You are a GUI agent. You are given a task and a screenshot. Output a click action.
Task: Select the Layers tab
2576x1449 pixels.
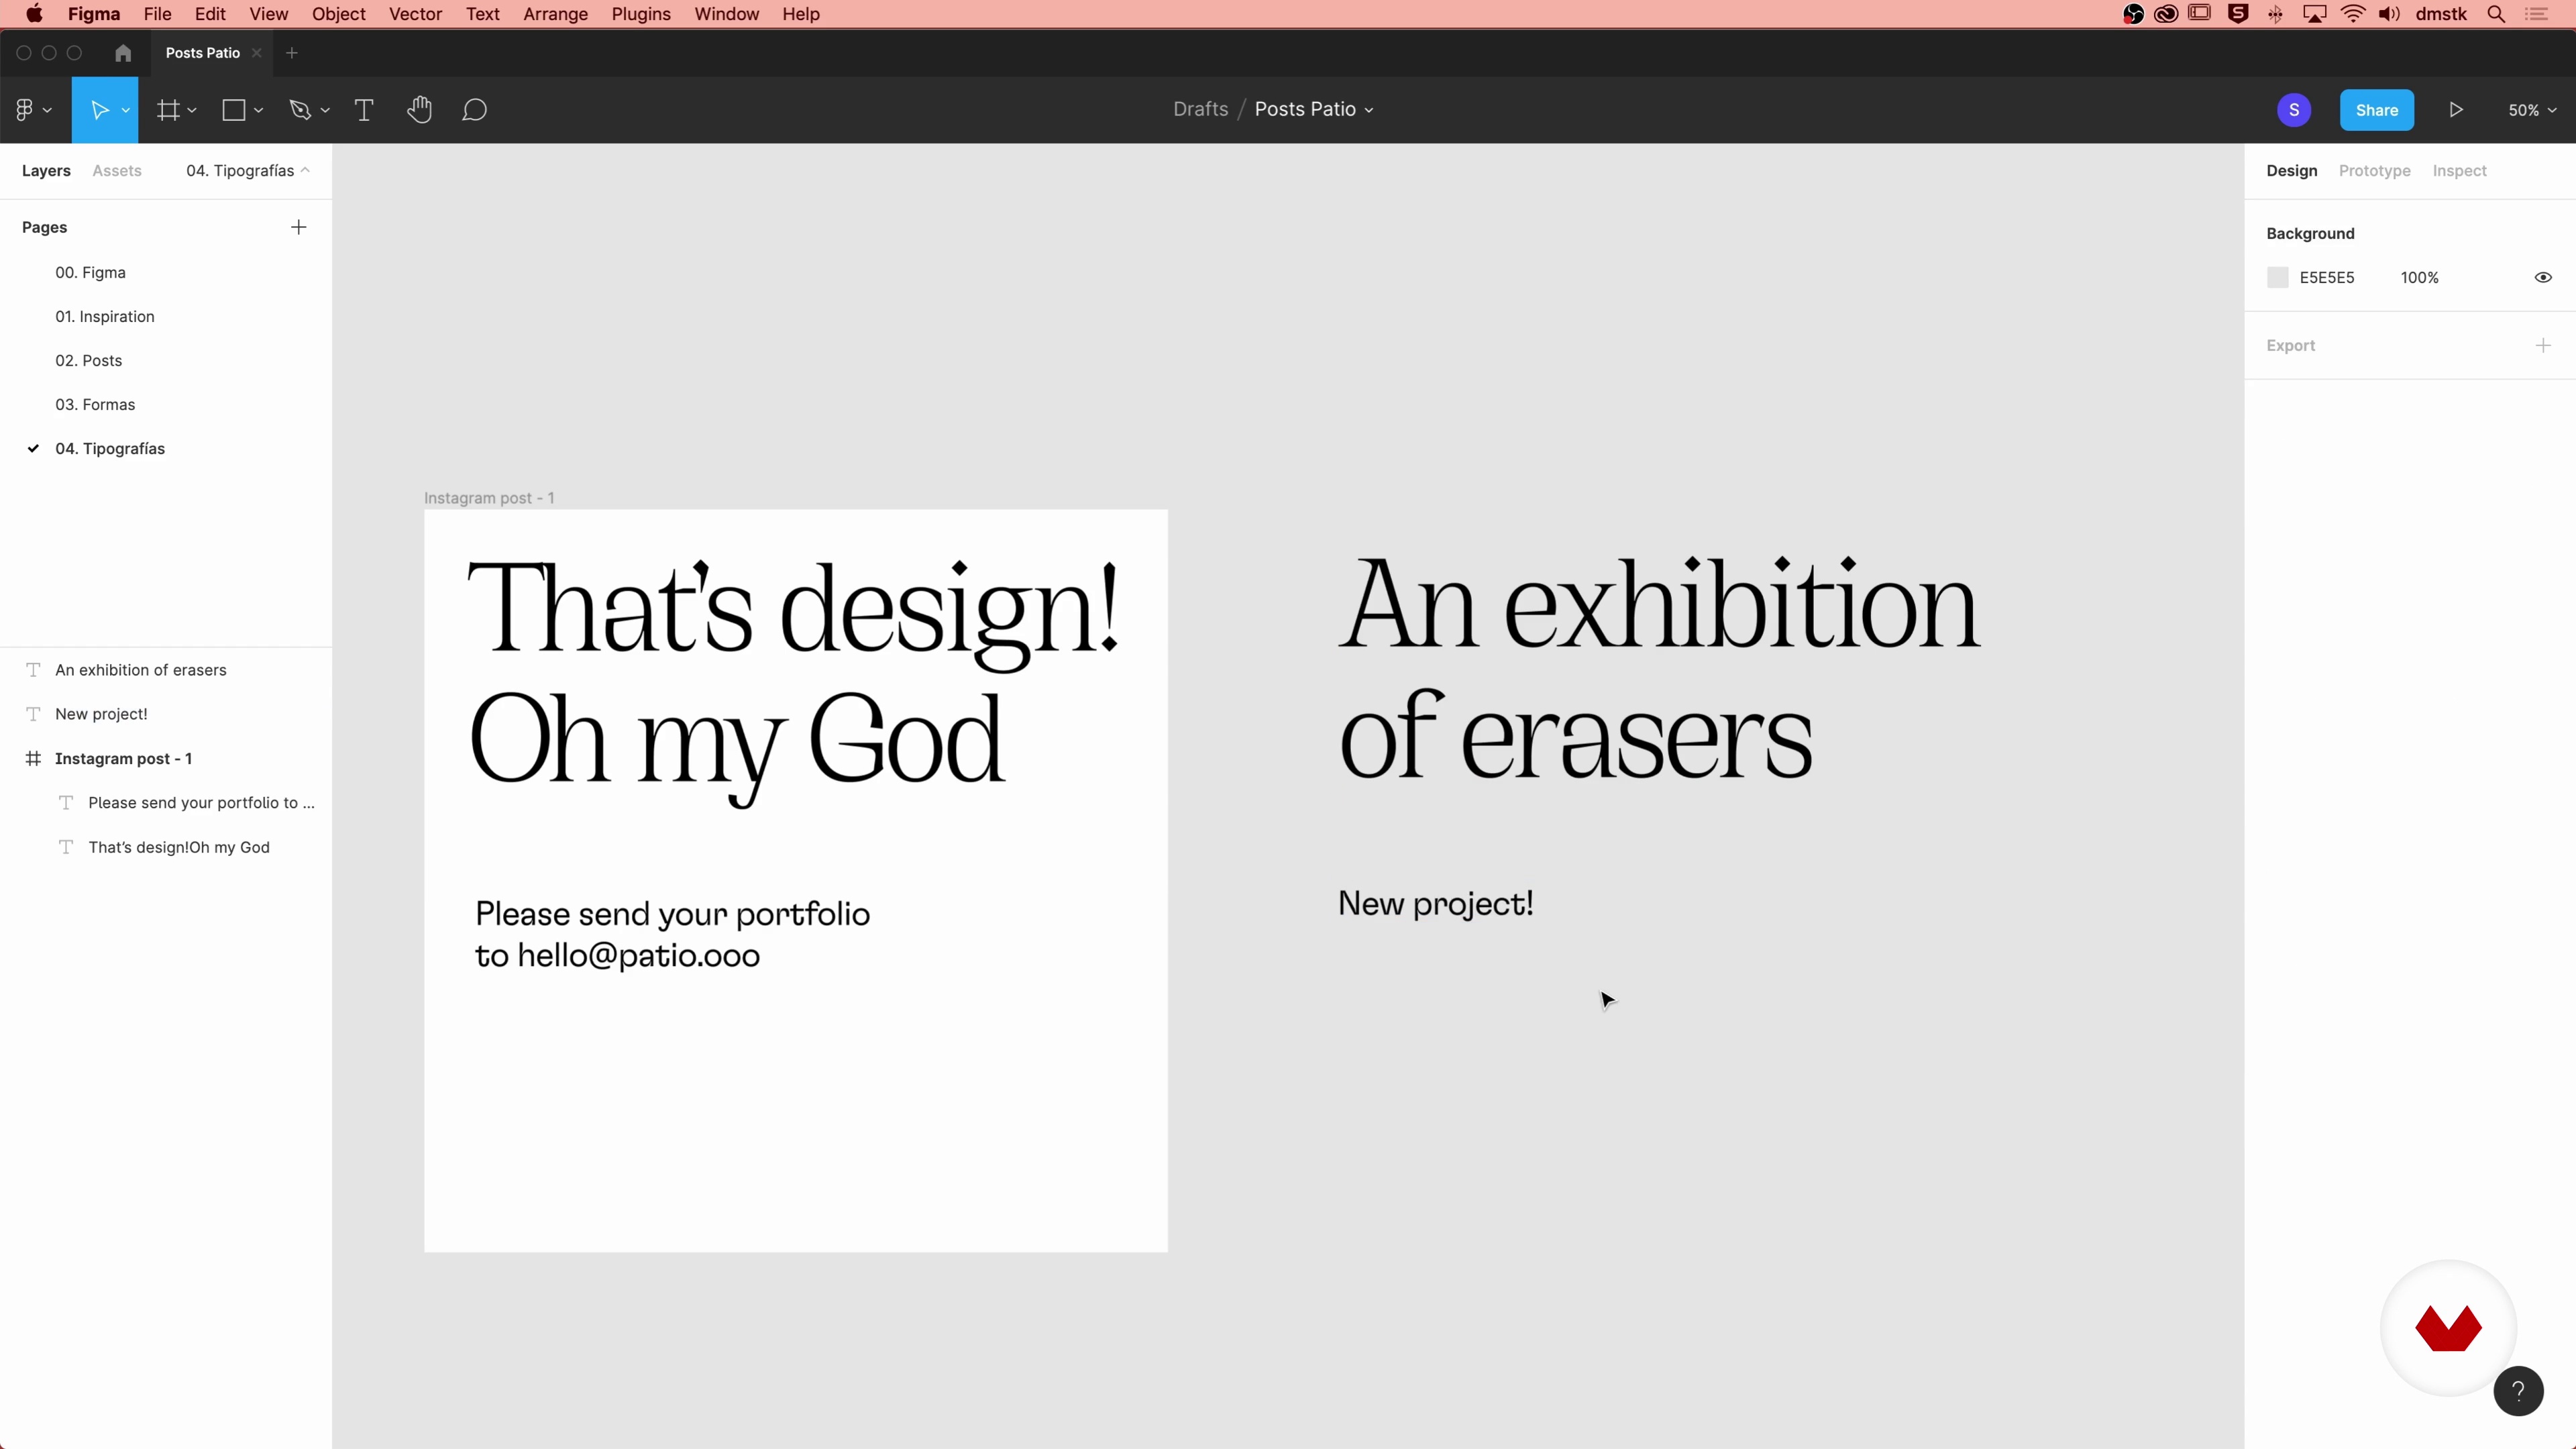click(46, 171)
